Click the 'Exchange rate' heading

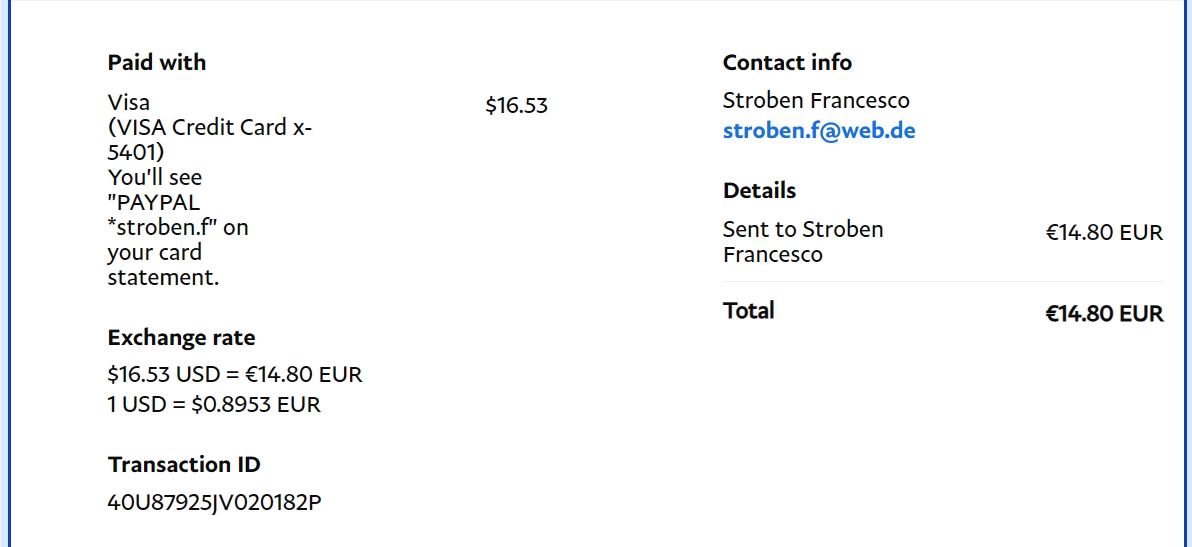(x=181, y=337)
